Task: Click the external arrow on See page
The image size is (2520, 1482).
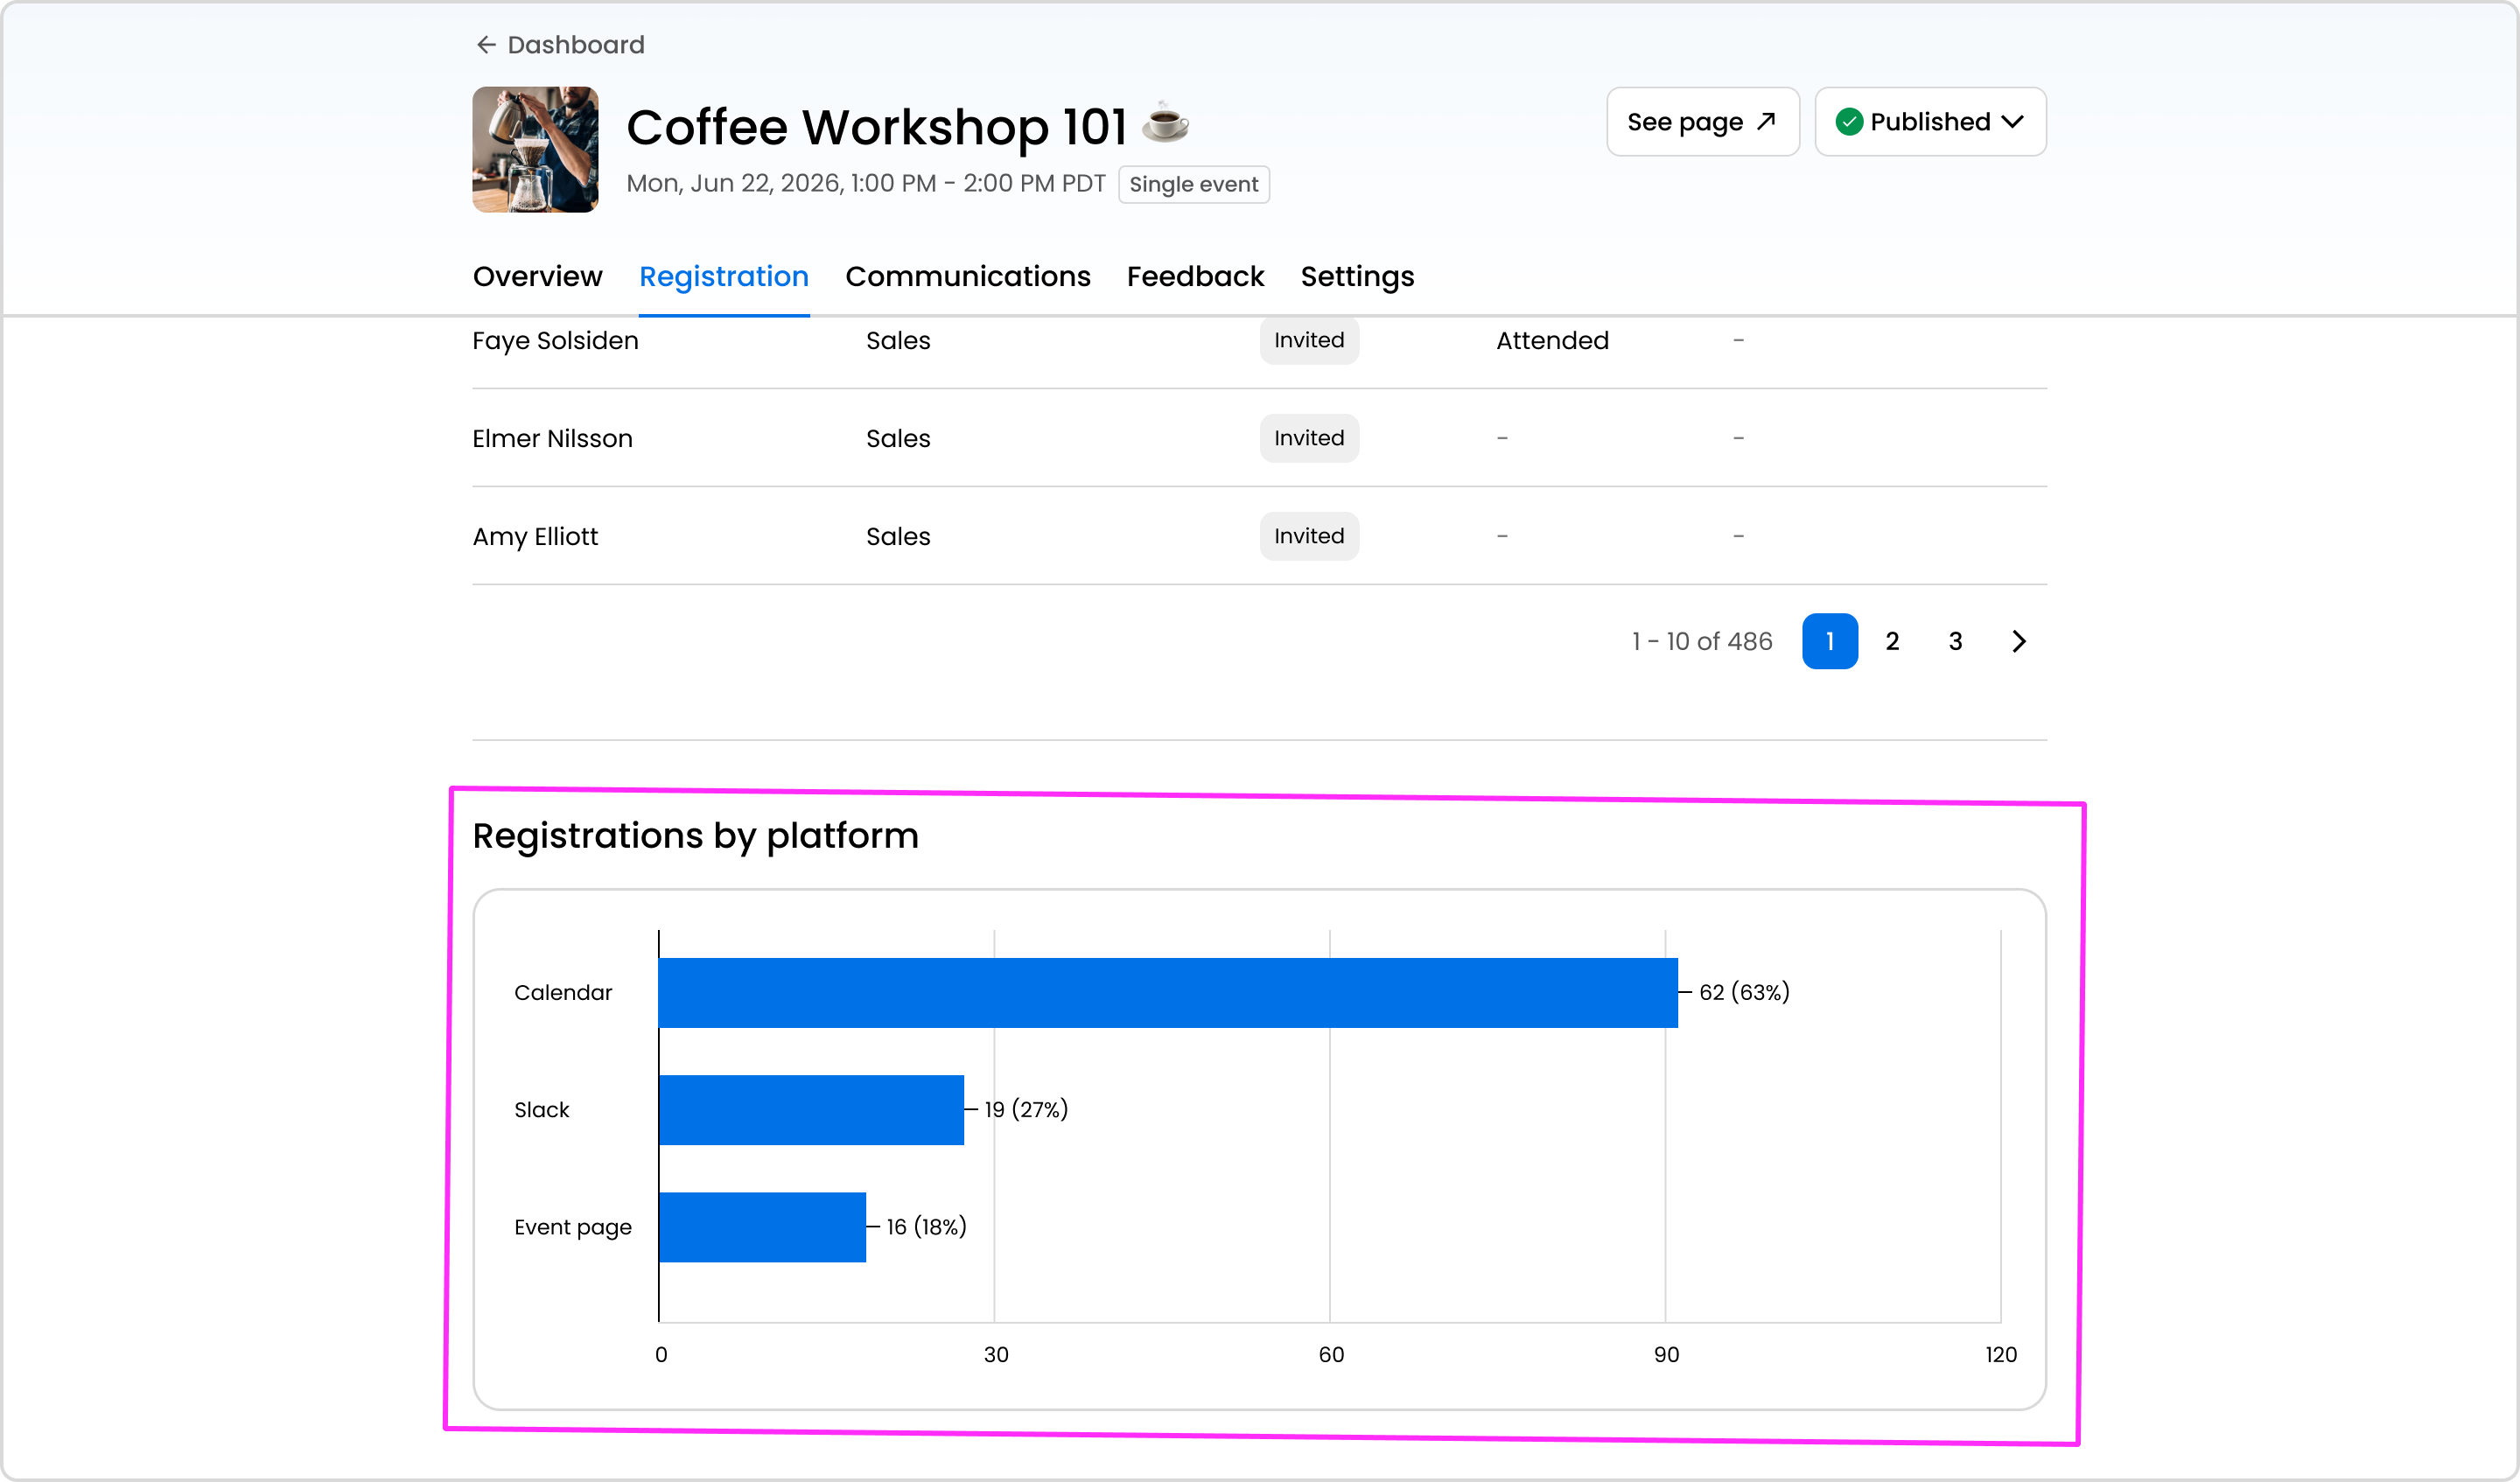Action: 1766,121
